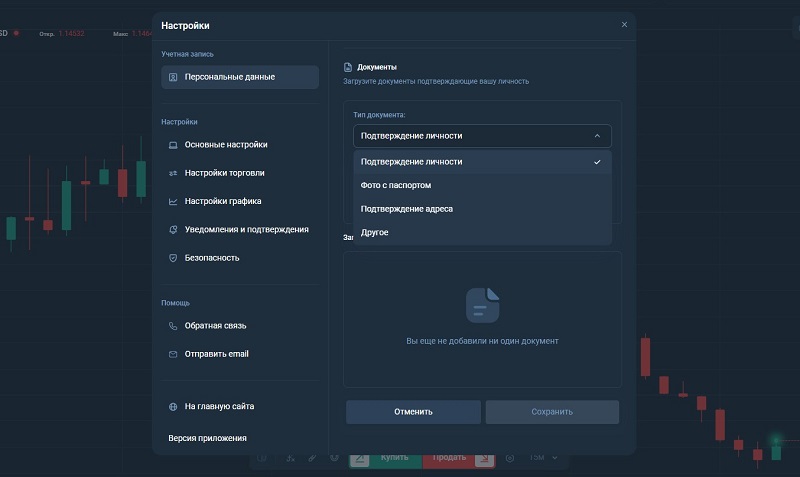Select Фото с паспортом option
The image size is (800, 477).
coord(482,185)
